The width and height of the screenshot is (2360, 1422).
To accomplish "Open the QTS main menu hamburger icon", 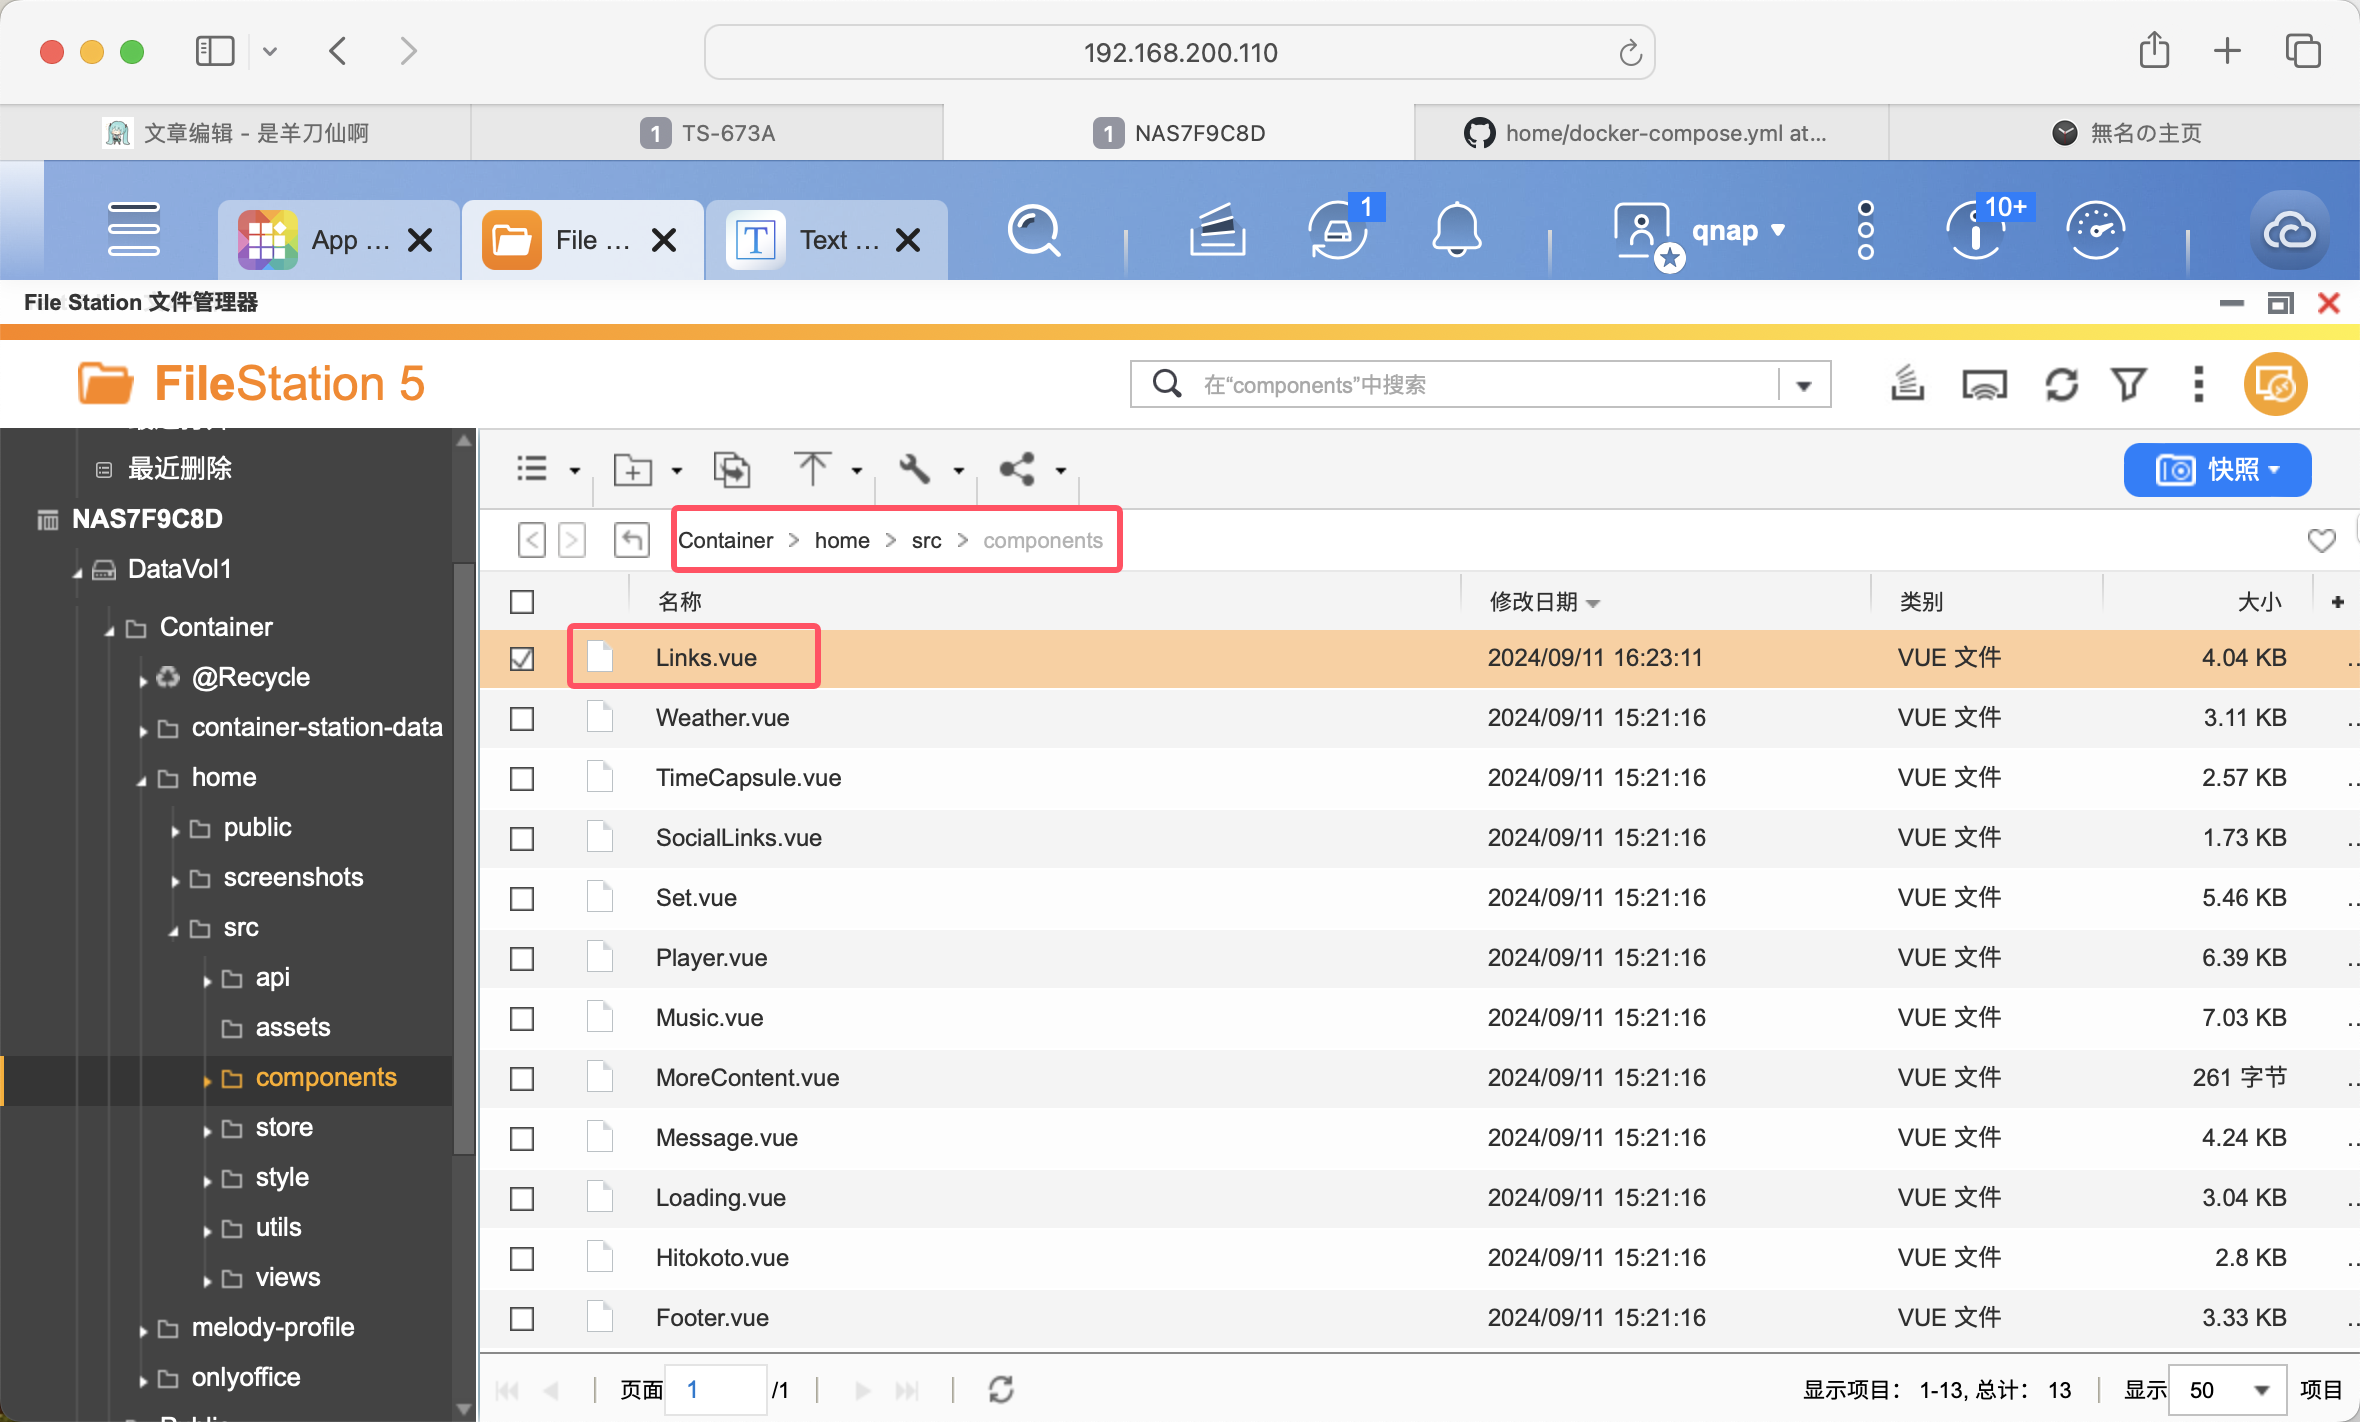I will pos(134,229).
